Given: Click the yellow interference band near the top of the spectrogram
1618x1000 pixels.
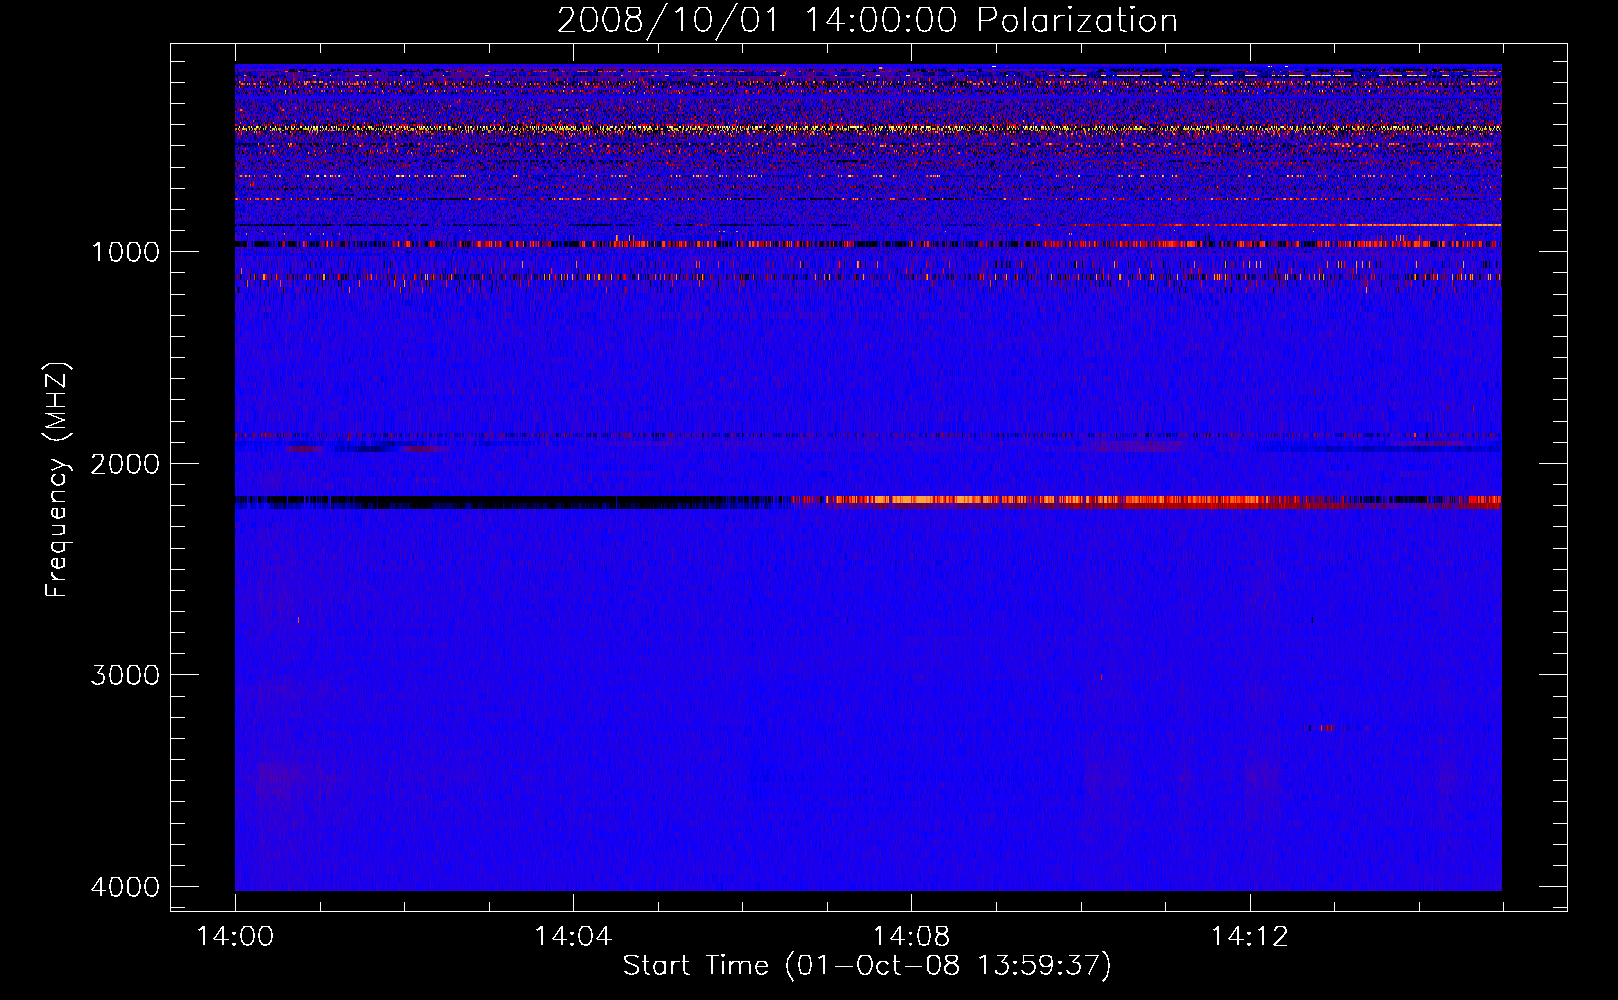Looking at the screenshot, I should tap(868, 128).
